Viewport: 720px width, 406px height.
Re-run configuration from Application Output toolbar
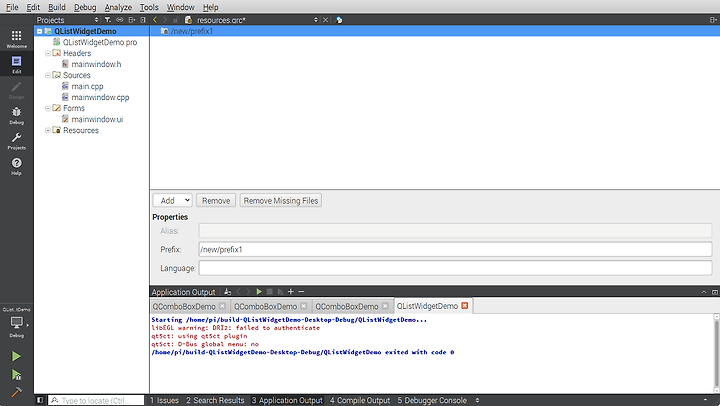coord(259,292)
